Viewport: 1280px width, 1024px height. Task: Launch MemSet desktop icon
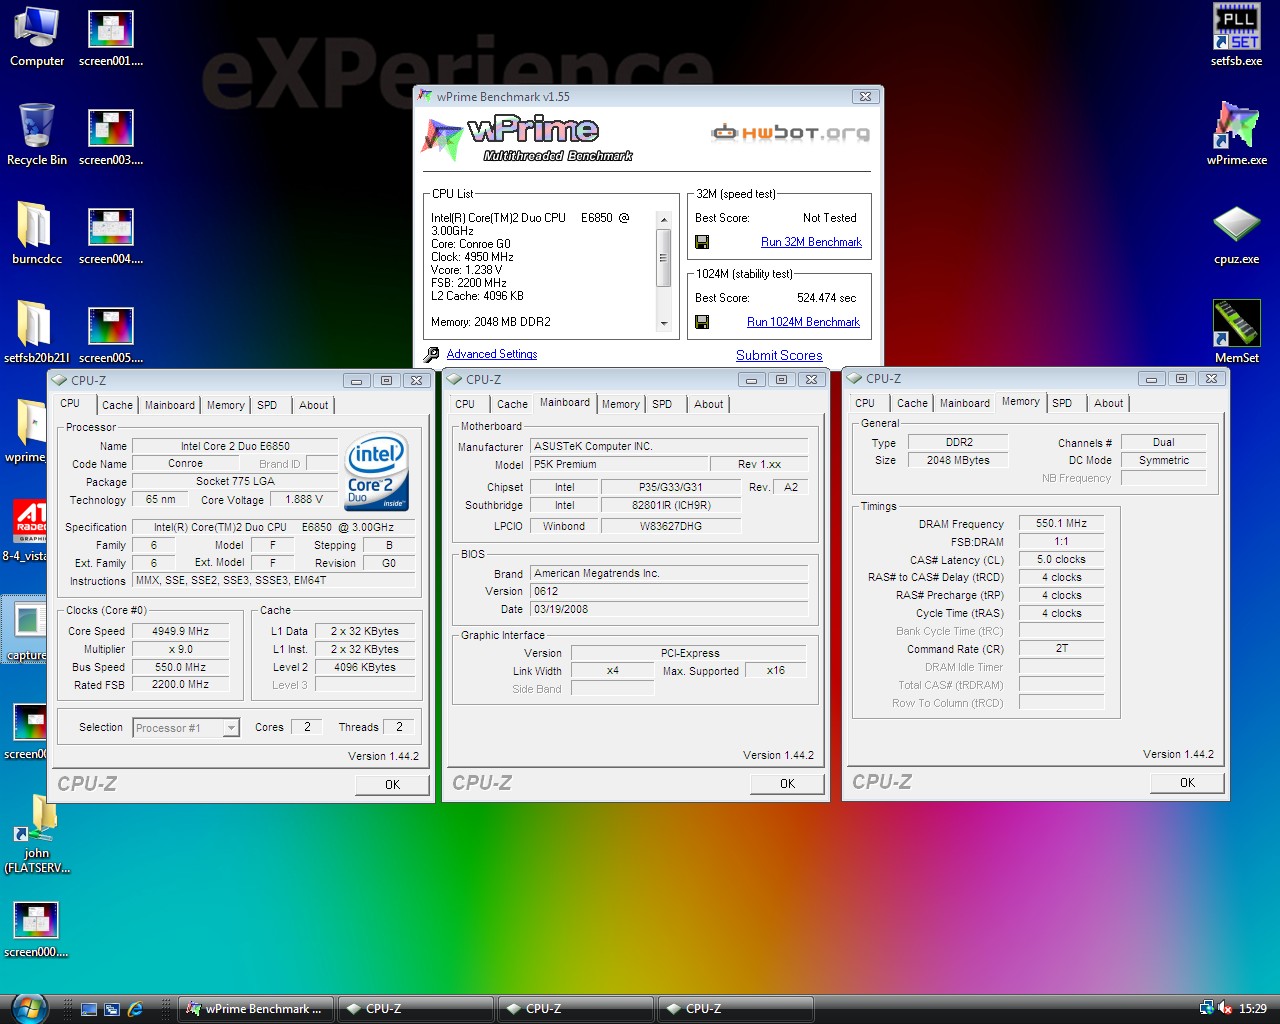point(1237,332)
